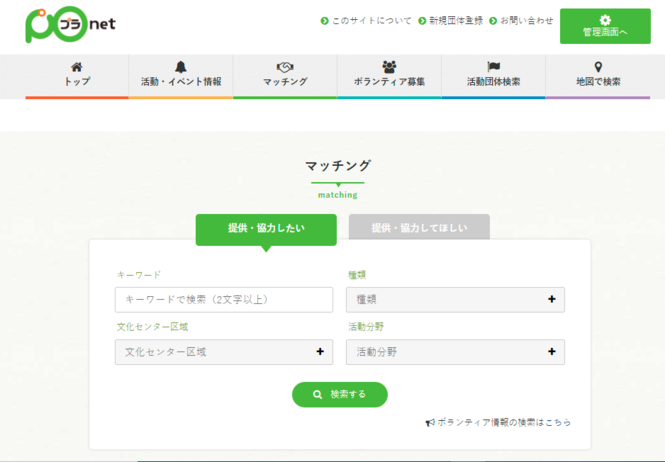665x462 pixels.
Task: Click the flag icon above 活動団体検索
Action: point(493,67)
